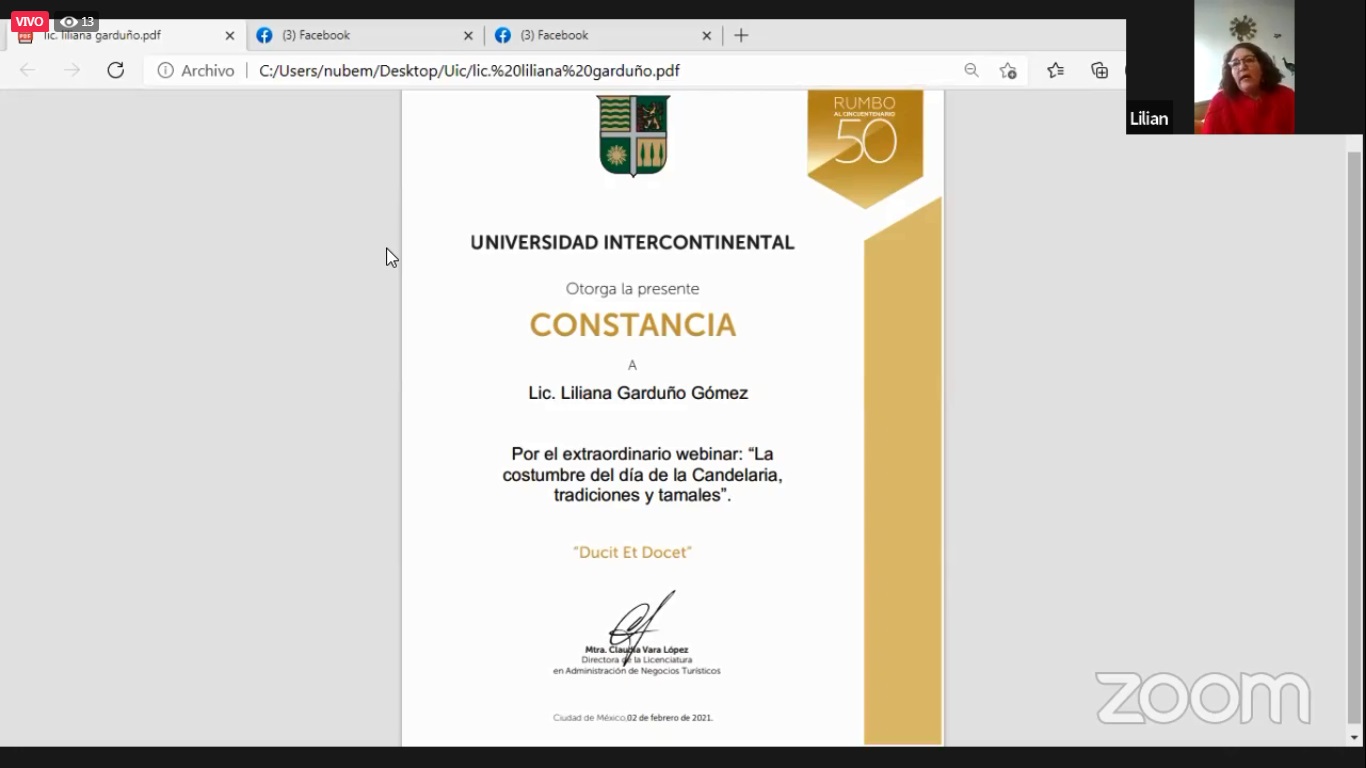Switch to the lic. liliana garduño.pdf tab
The width and height of the screenshot is (1366, 768).
[126, 35]
